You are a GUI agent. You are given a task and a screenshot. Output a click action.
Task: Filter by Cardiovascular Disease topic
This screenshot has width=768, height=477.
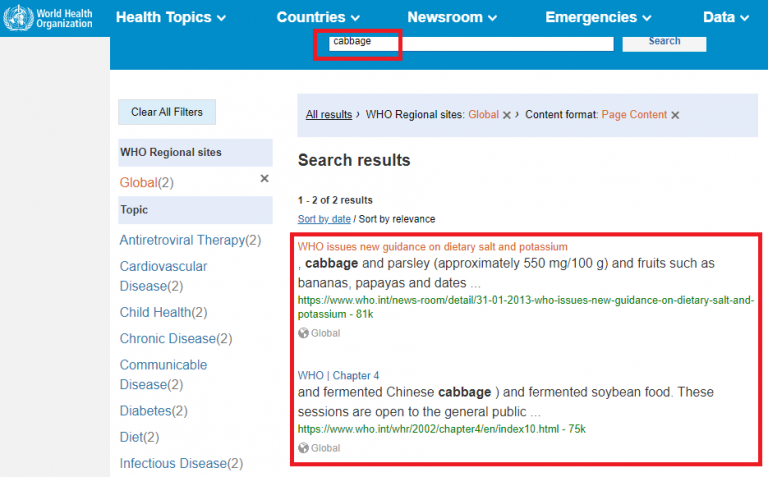click(x=163, y=276)
